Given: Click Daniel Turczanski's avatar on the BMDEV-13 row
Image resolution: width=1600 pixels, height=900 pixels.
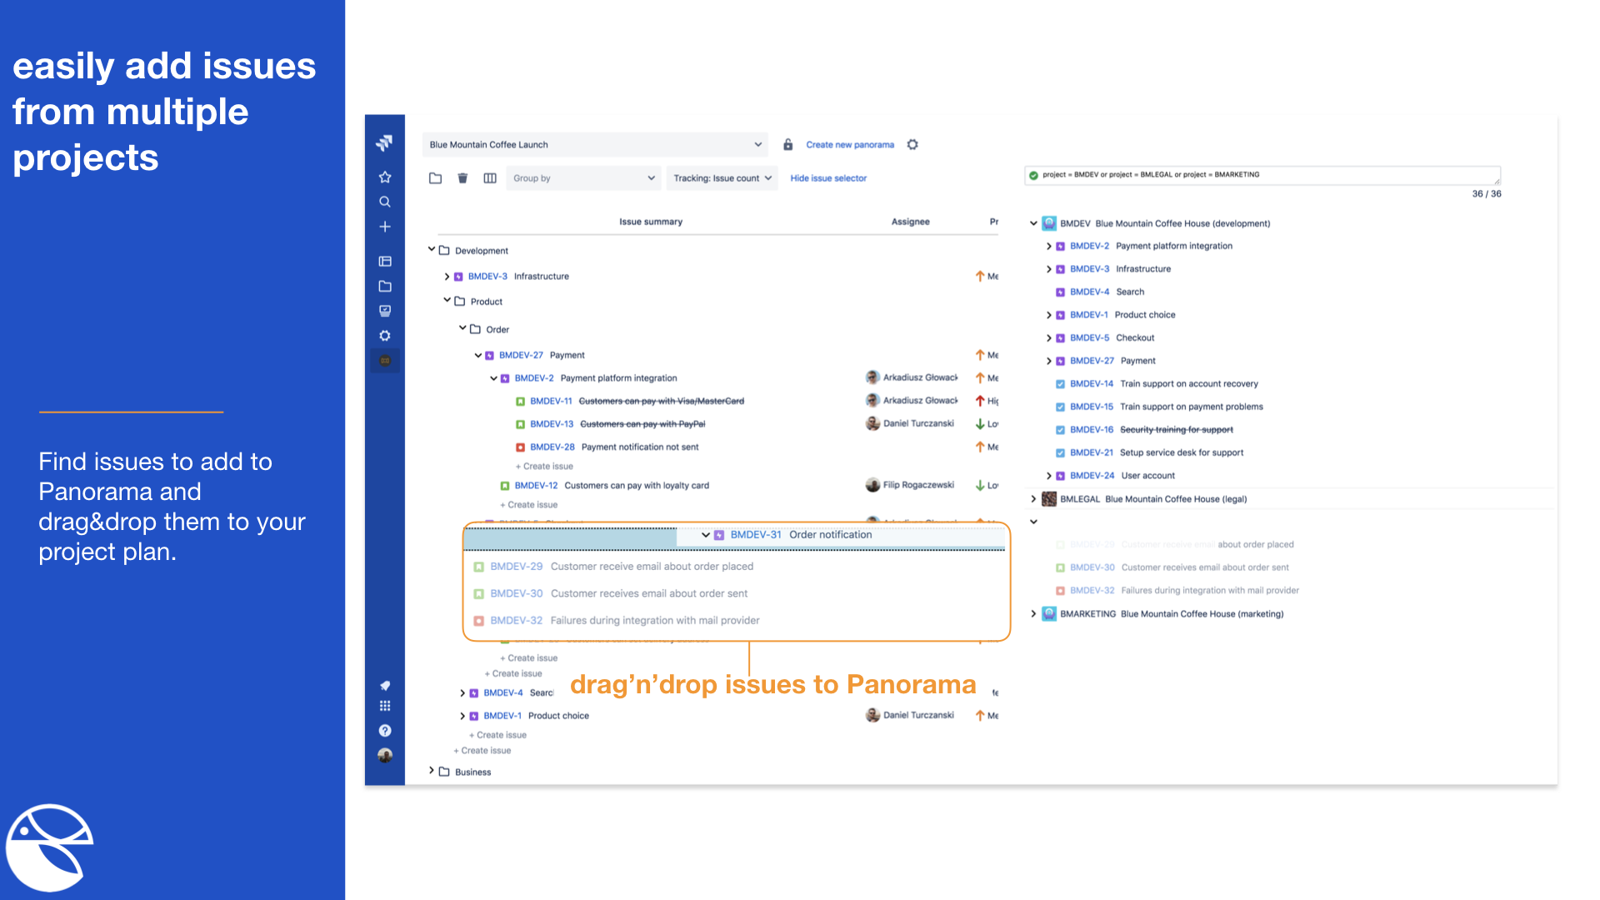Looking at the screenshot, I should point(873,424).
